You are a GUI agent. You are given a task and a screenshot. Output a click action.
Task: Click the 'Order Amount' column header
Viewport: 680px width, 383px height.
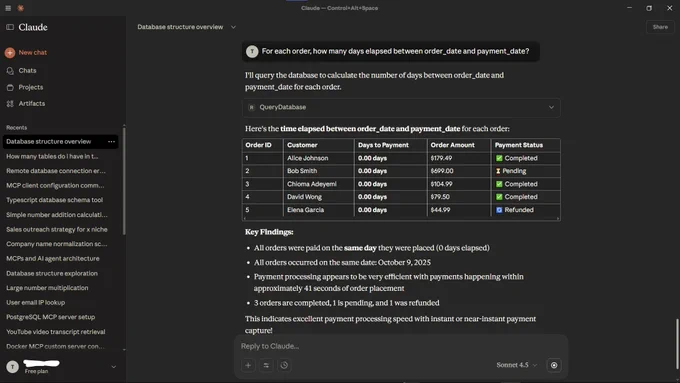coord(452,145)
